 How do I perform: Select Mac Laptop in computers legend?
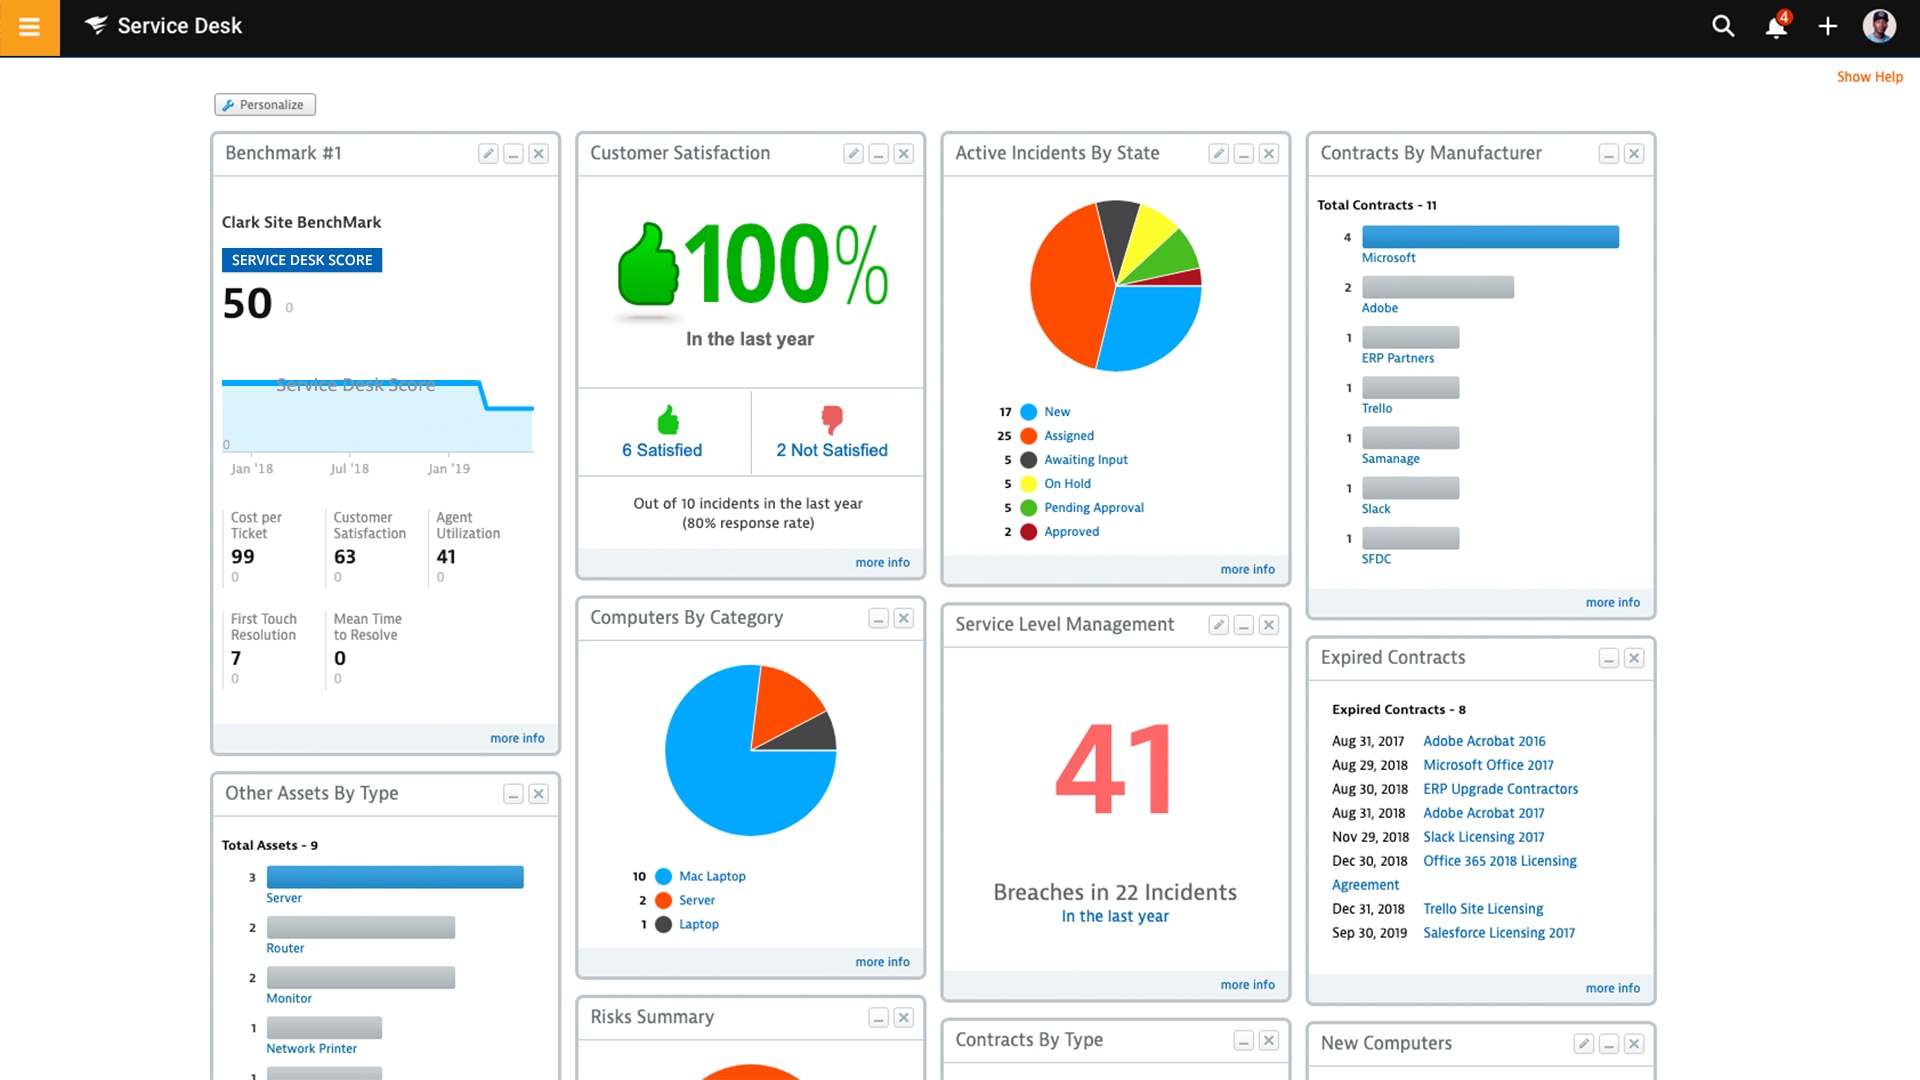click(712, 876)
